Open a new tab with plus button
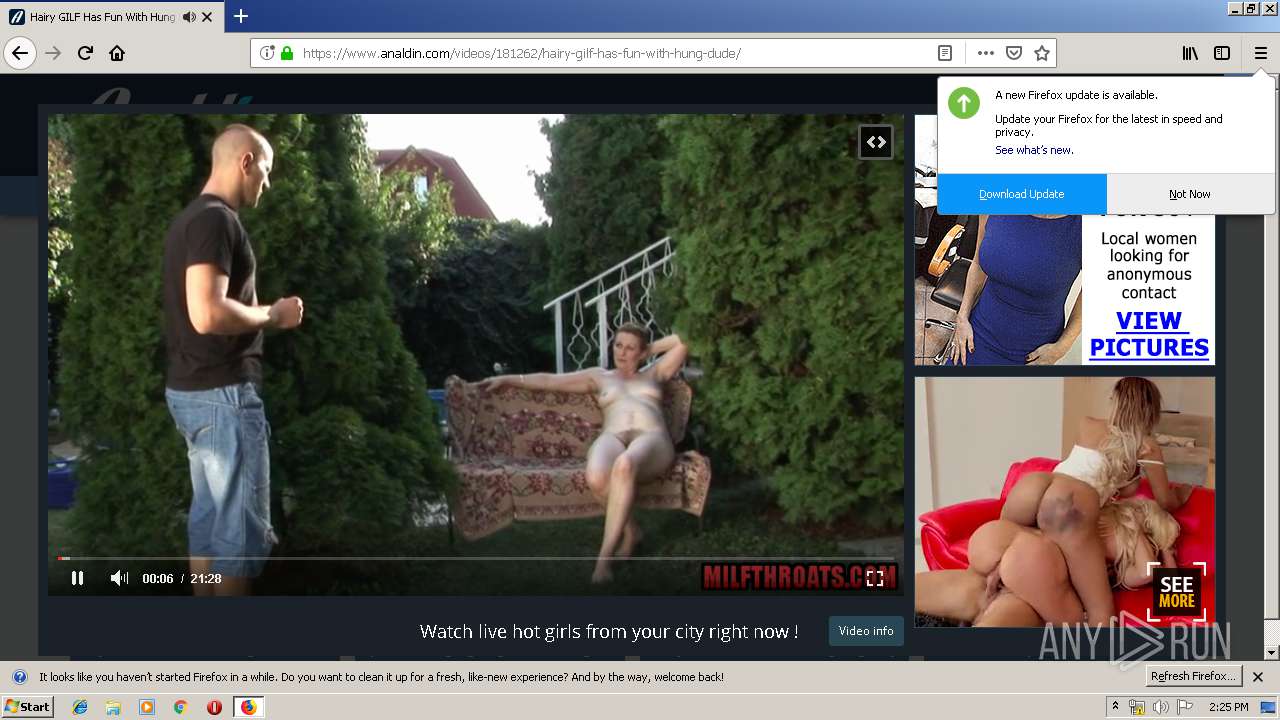 tap(240, 16)
